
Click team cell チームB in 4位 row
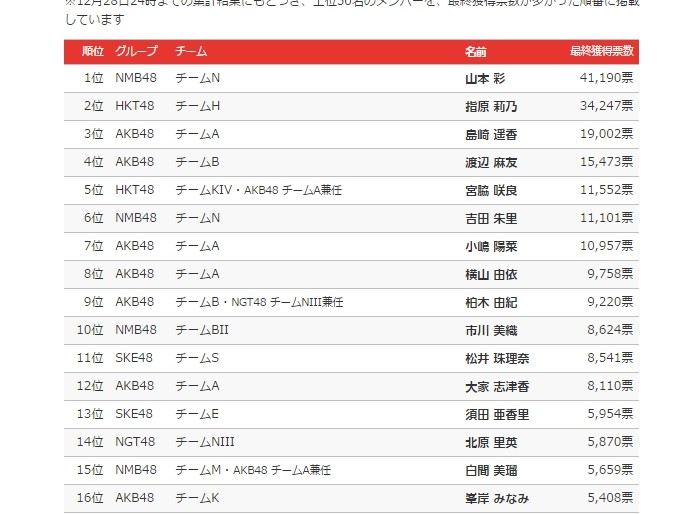197,162
